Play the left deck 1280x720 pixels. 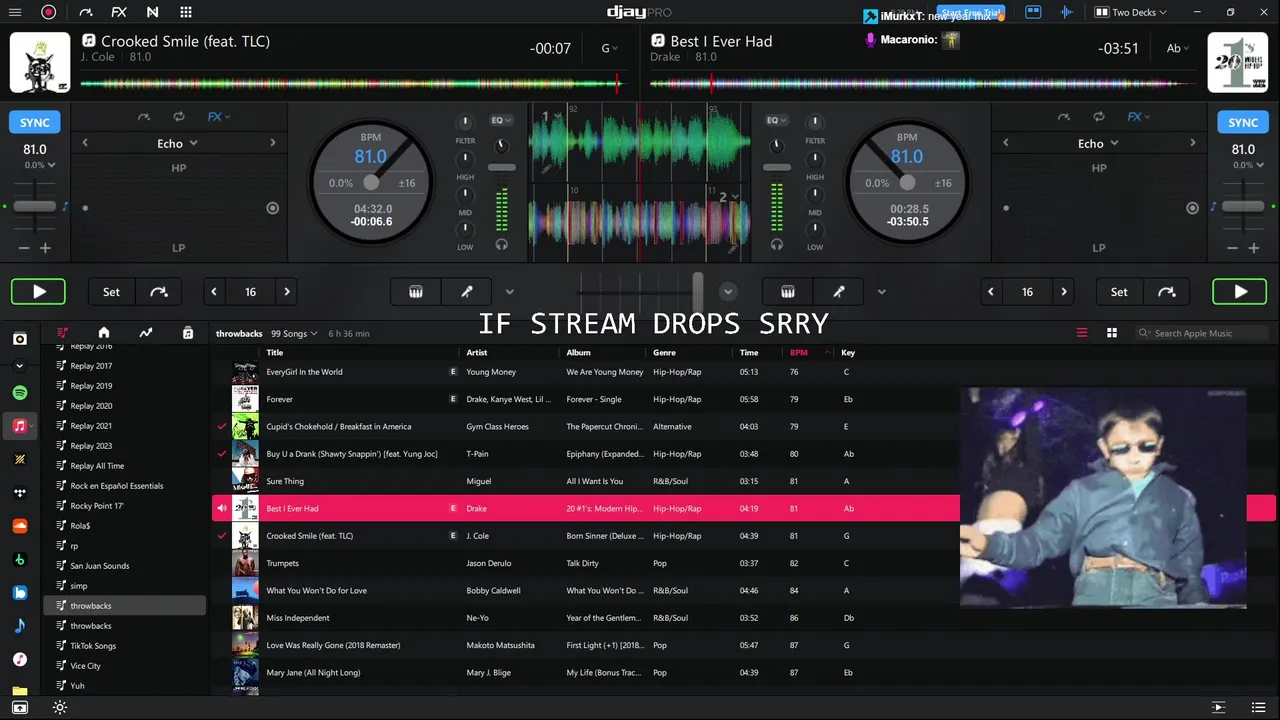pos(39,292)
